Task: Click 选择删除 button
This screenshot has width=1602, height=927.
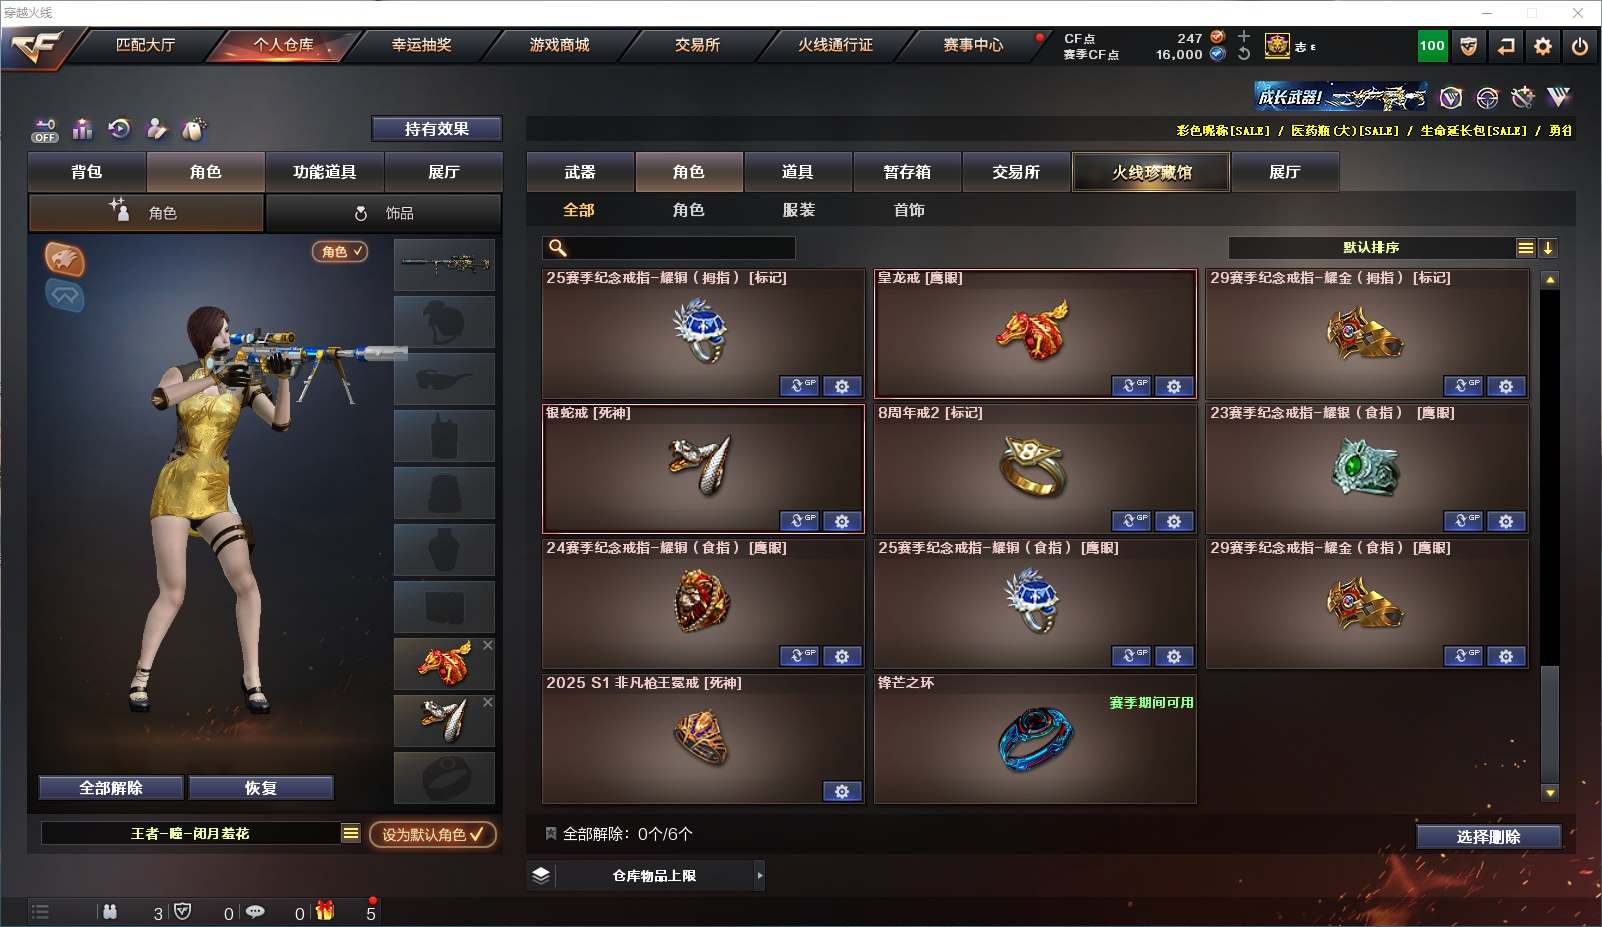Action: click(1489, 837)
